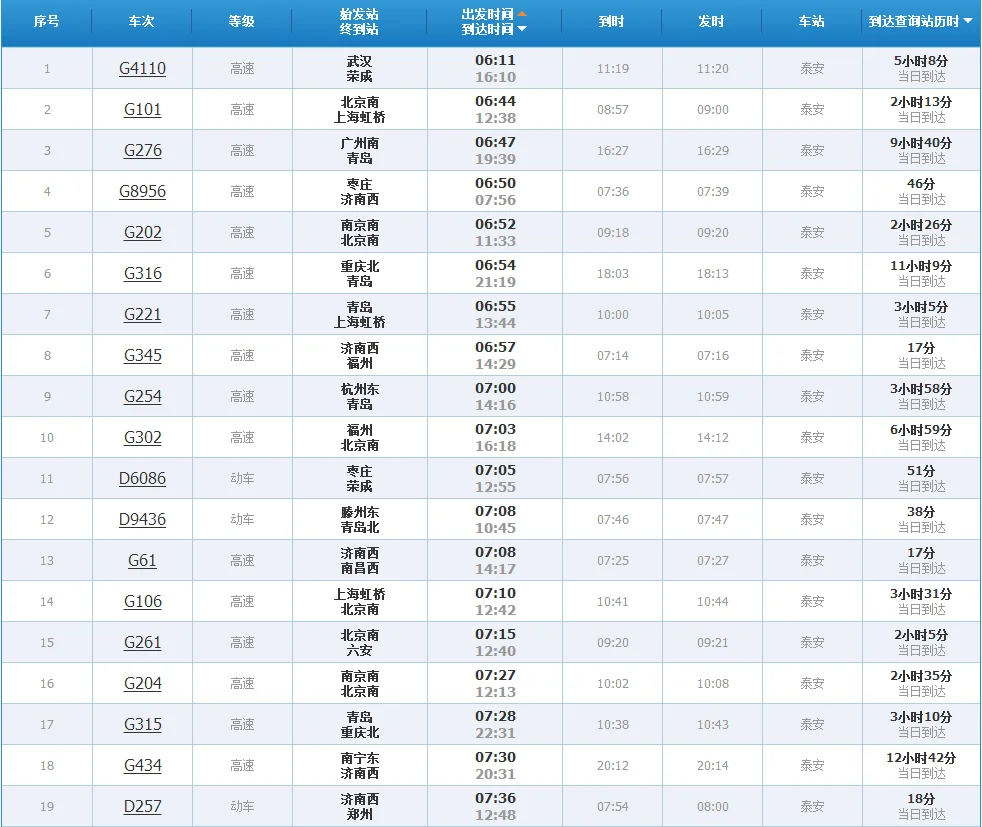This screenshot has width=982, height=827.
Task: Open train G4110 details
Action: click(142, 68)
